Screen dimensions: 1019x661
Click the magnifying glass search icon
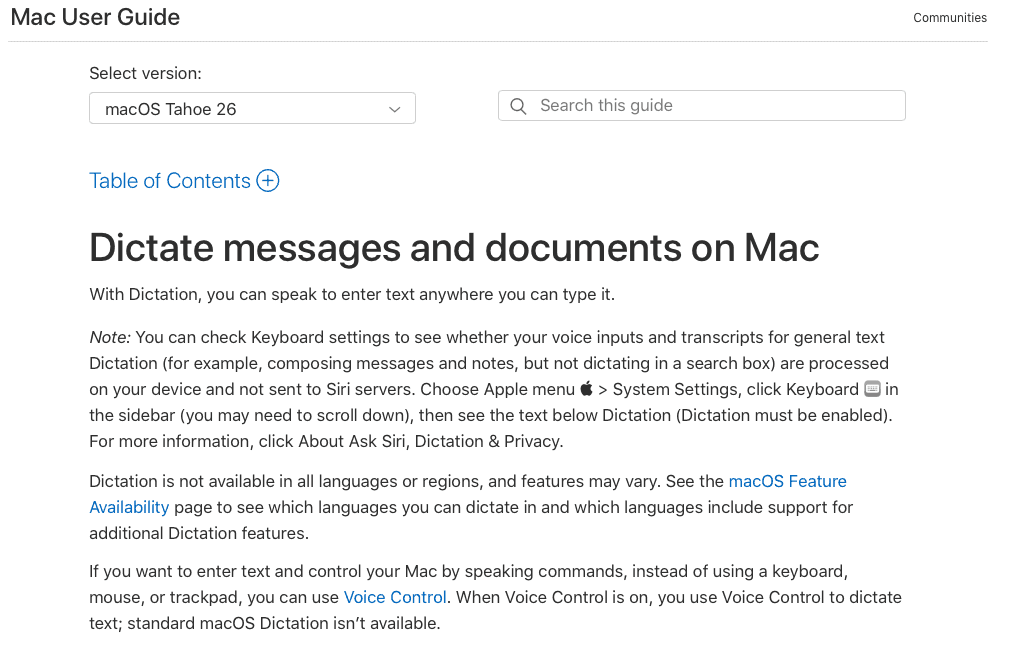(518, 106)
